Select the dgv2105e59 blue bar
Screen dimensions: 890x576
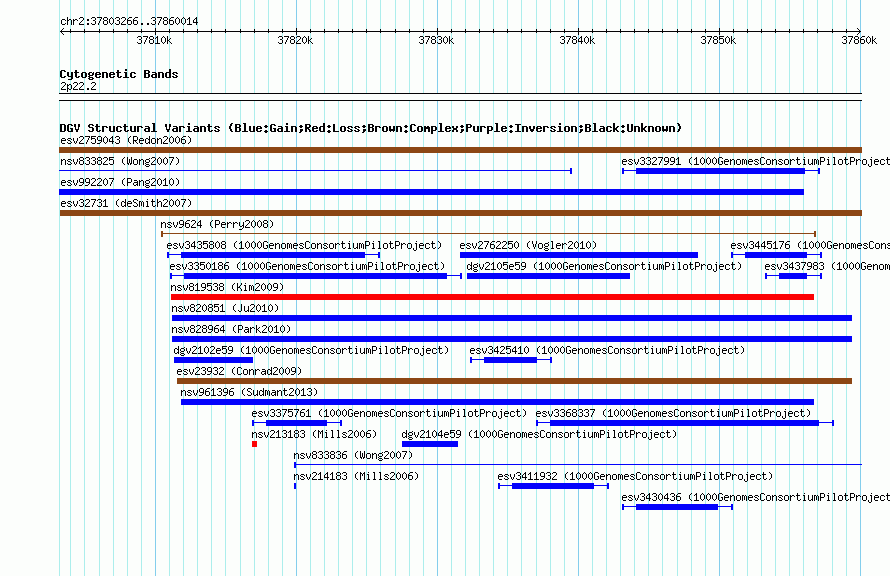coord(548,276)
